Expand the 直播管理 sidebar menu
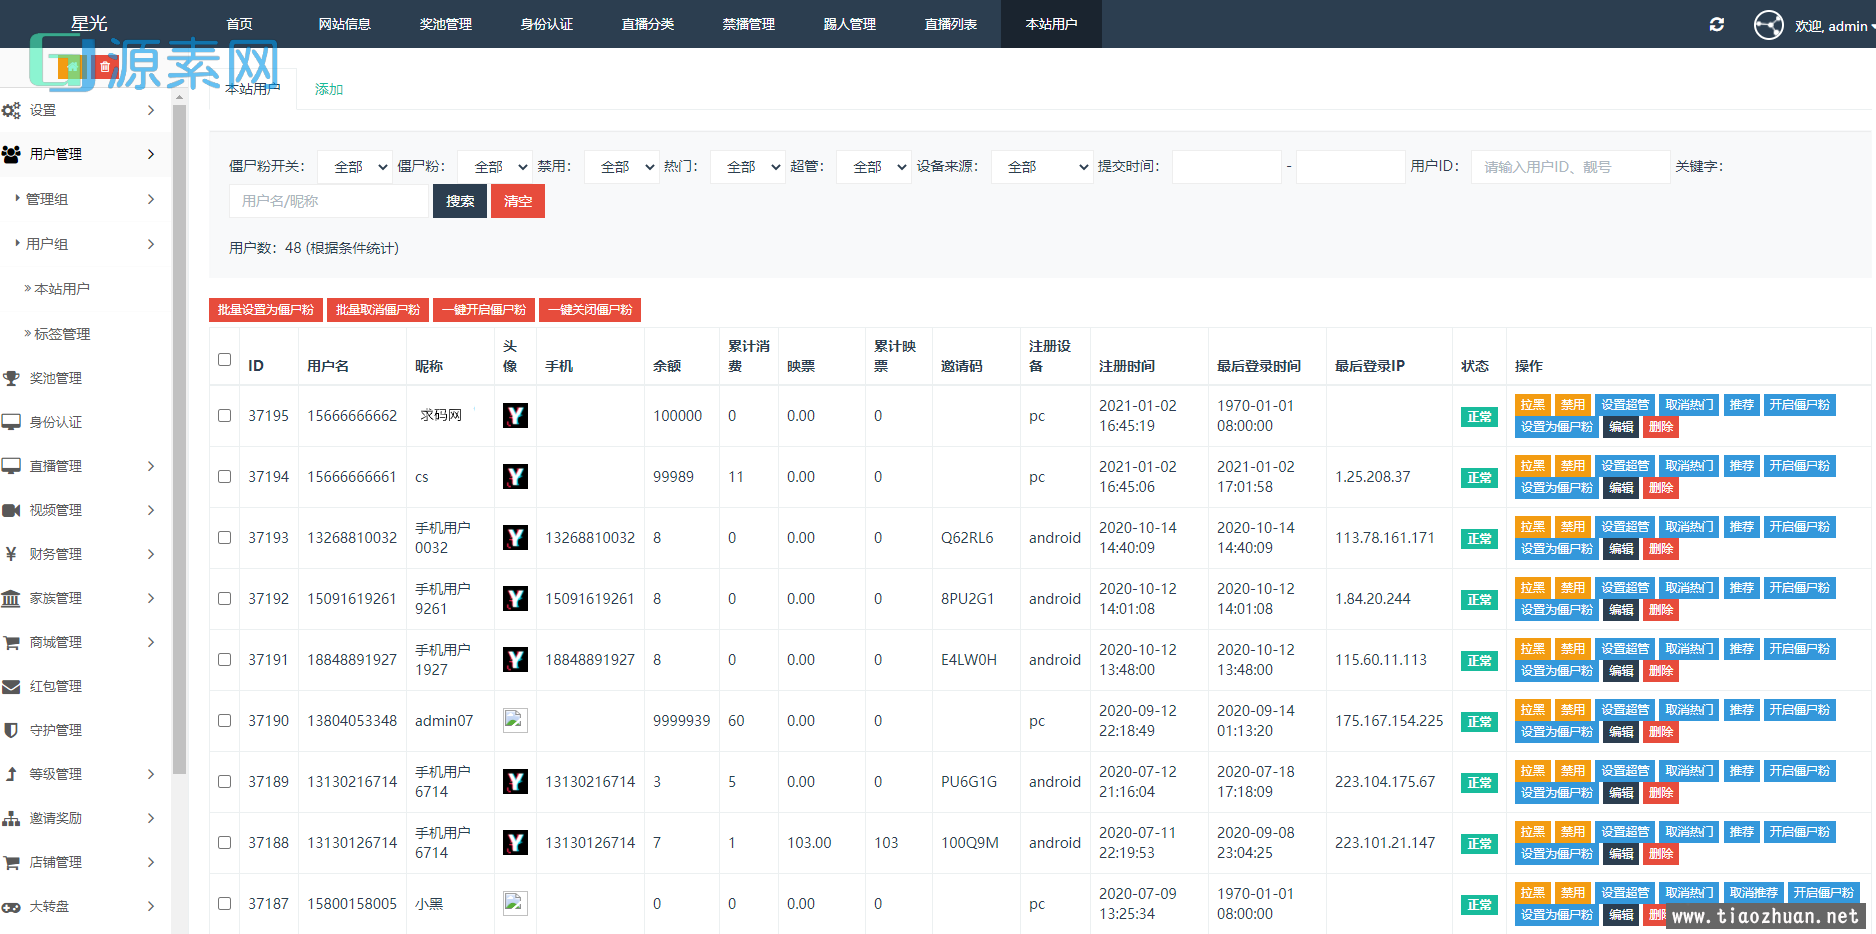Image resolution: width=1876 pixels, height=934 pixels. tap(80, 466)
